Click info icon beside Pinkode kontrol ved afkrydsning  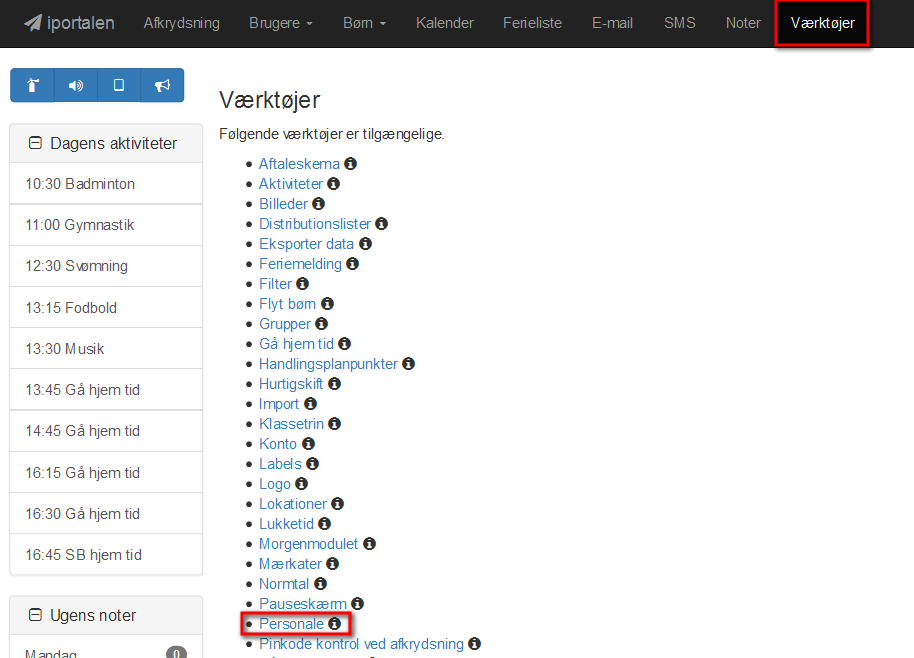pos(474,643)
